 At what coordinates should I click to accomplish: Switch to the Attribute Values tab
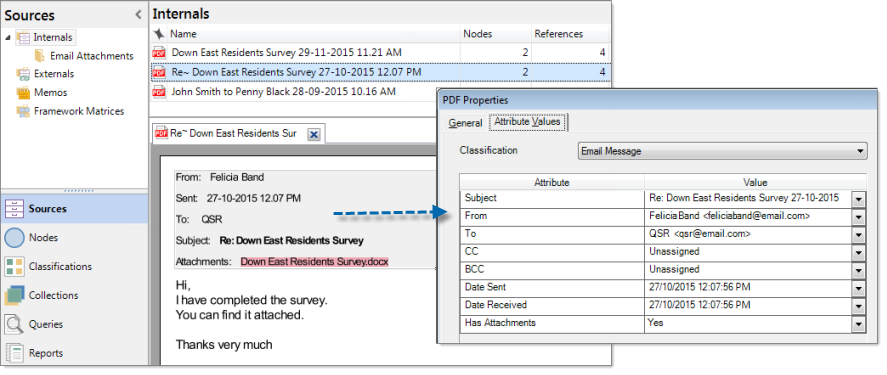point(527,122)
